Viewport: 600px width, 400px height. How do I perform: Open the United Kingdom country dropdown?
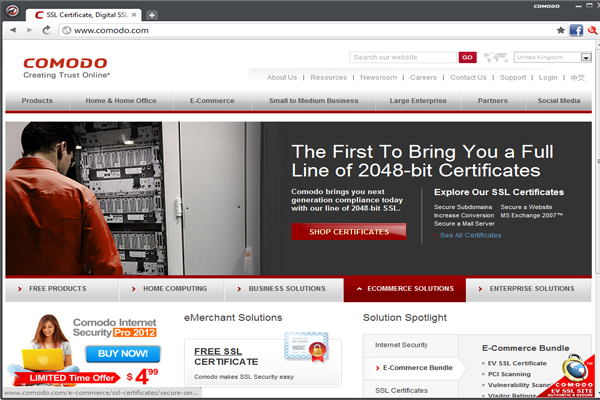pos(553,57)
